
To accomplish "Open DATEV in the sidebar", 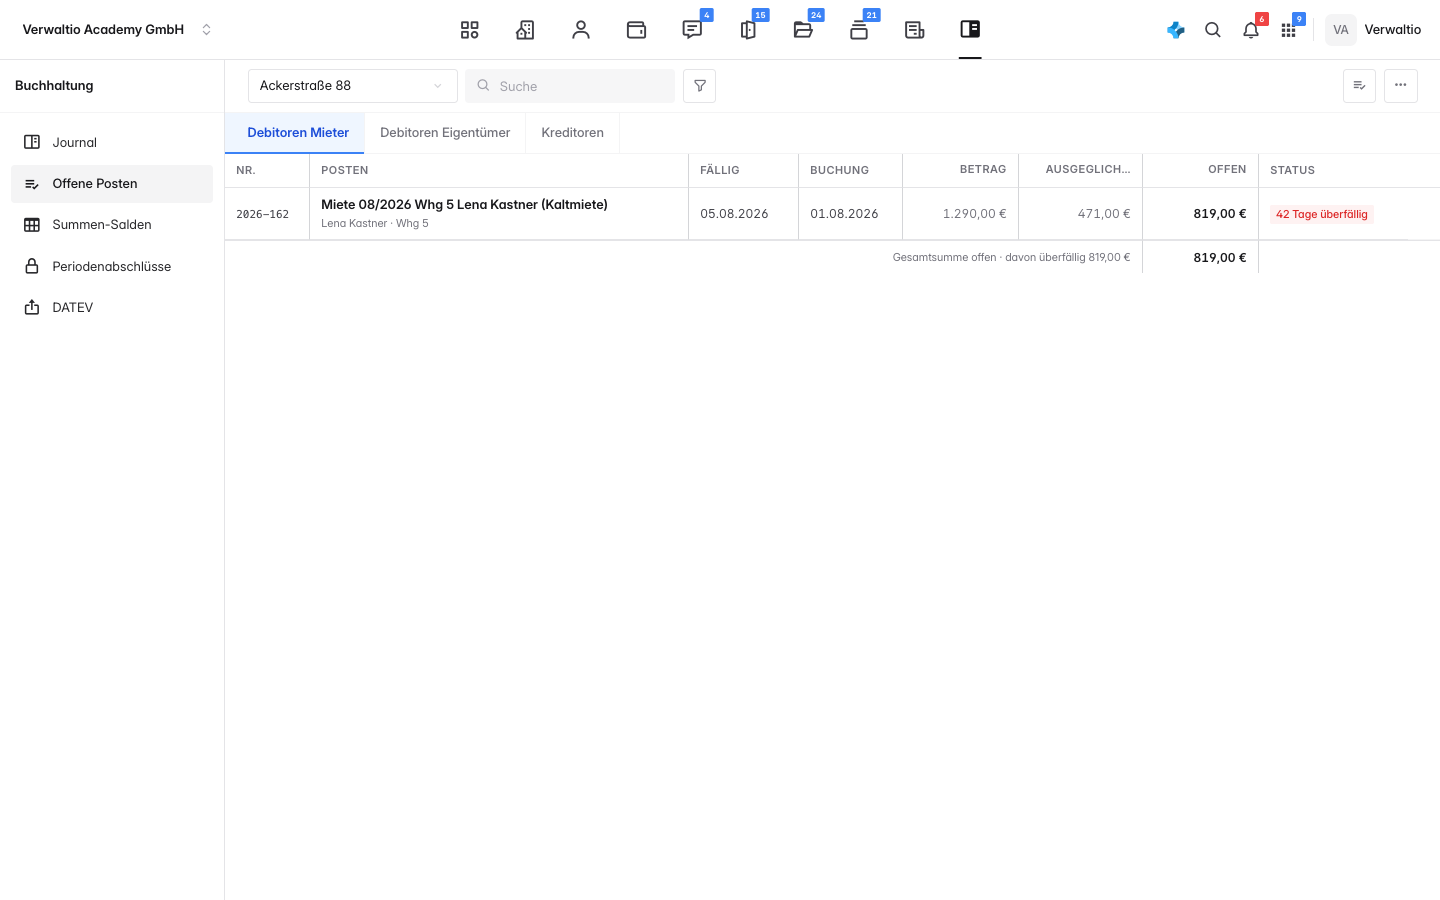I will (x=112, y=308).
